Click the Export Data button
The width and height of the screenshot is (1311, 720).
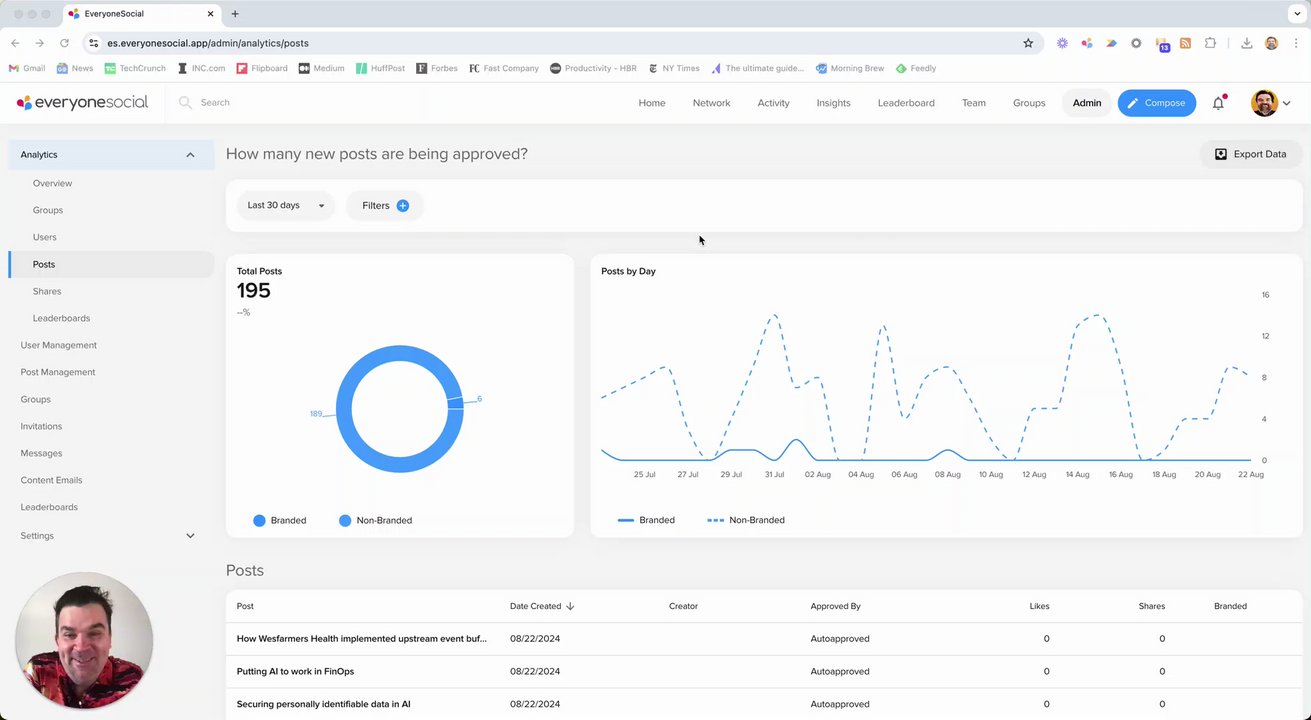[1250, 154]
